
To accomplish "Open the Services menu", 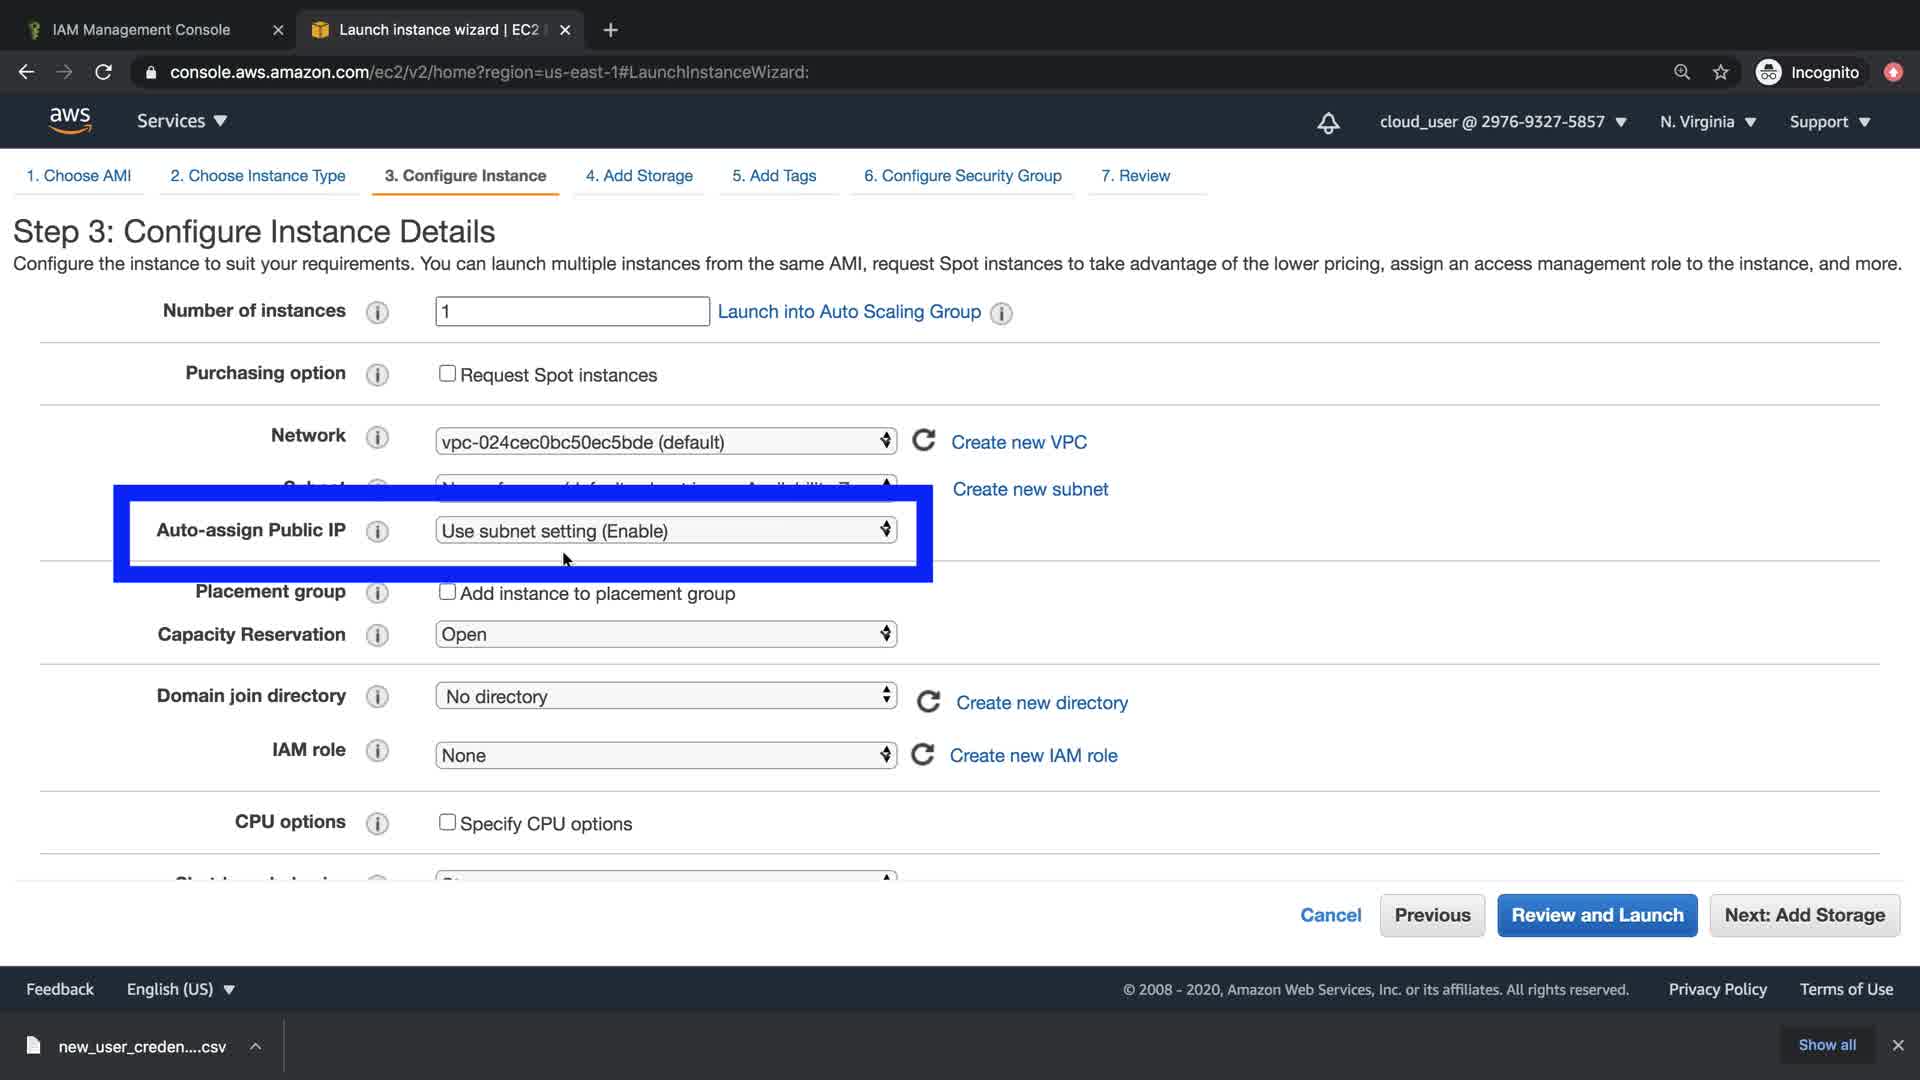I will click(x=182, y=121).
